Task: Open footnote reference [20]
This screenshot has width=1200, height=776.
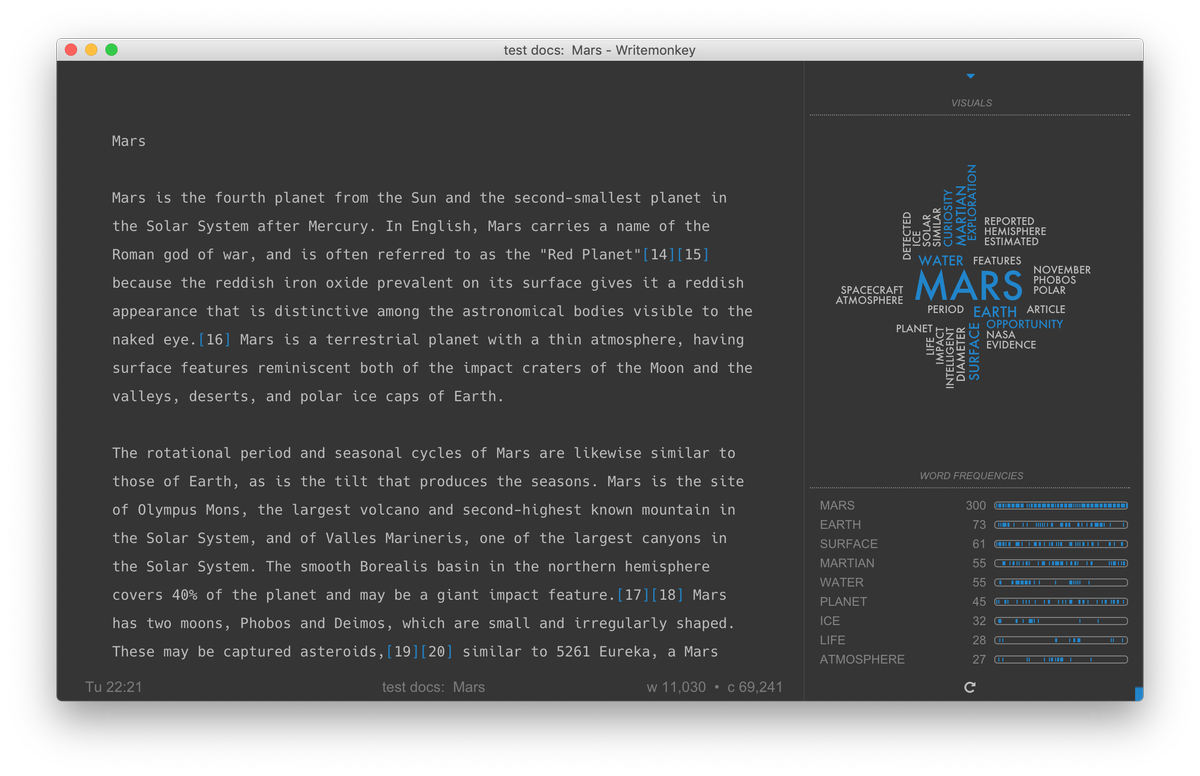Action: [437, 652]
